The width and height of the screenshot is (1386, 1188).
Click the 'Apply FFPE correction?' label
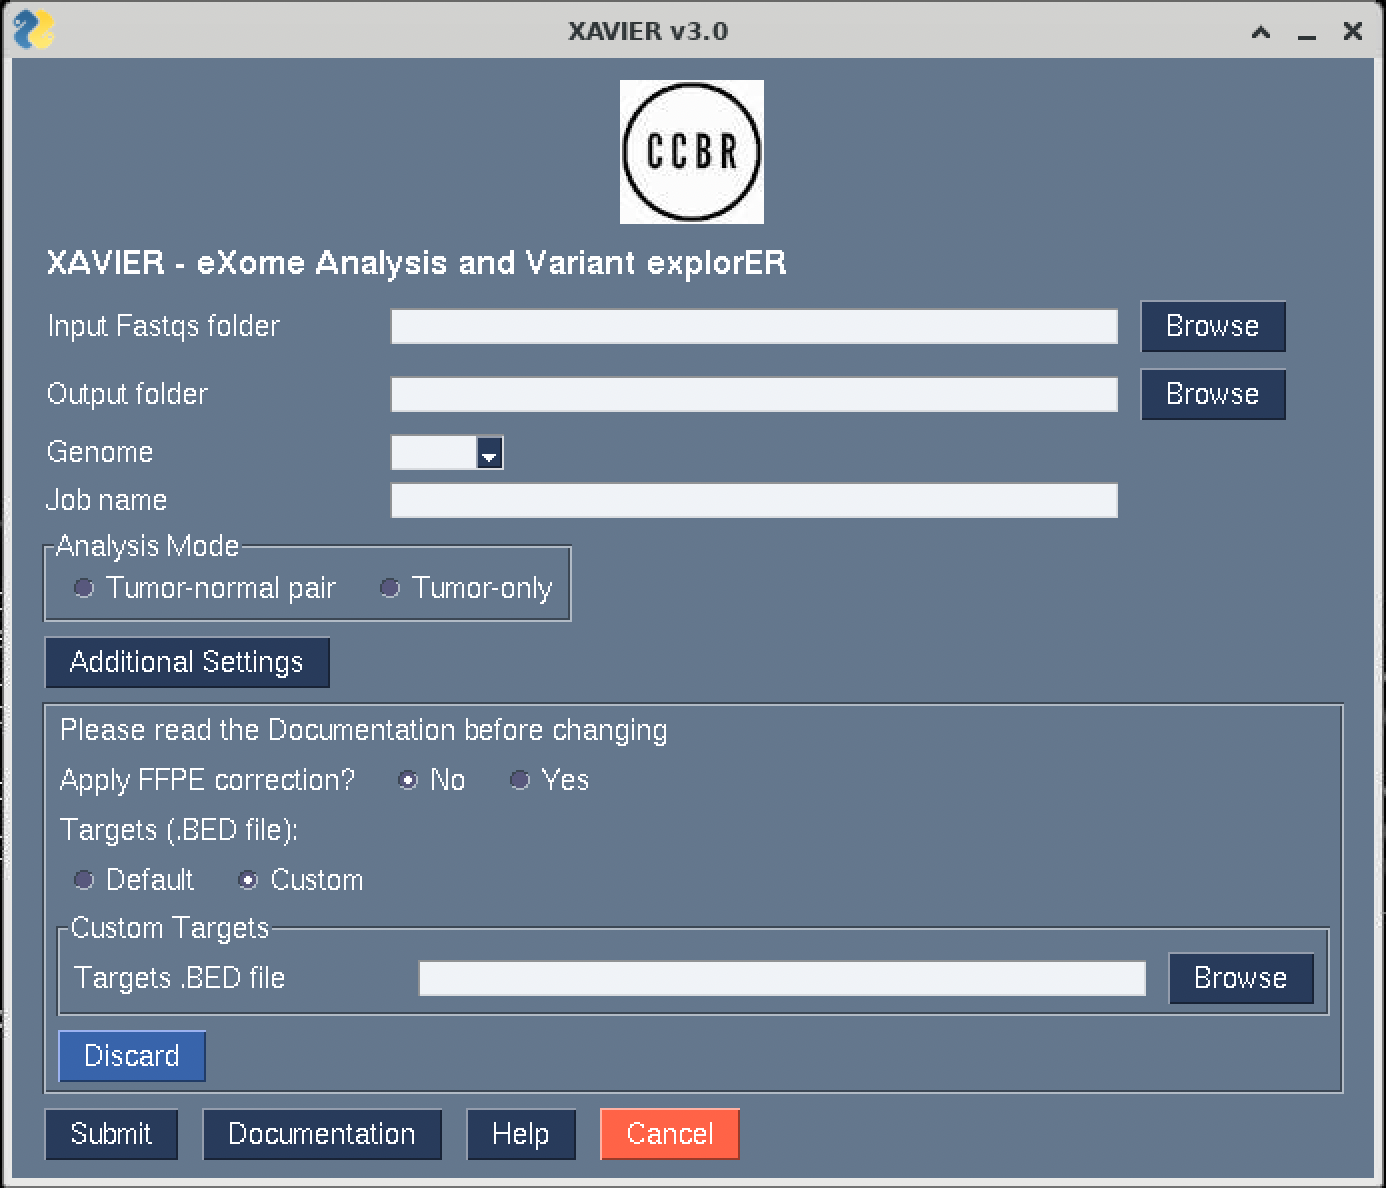(208, 780)
